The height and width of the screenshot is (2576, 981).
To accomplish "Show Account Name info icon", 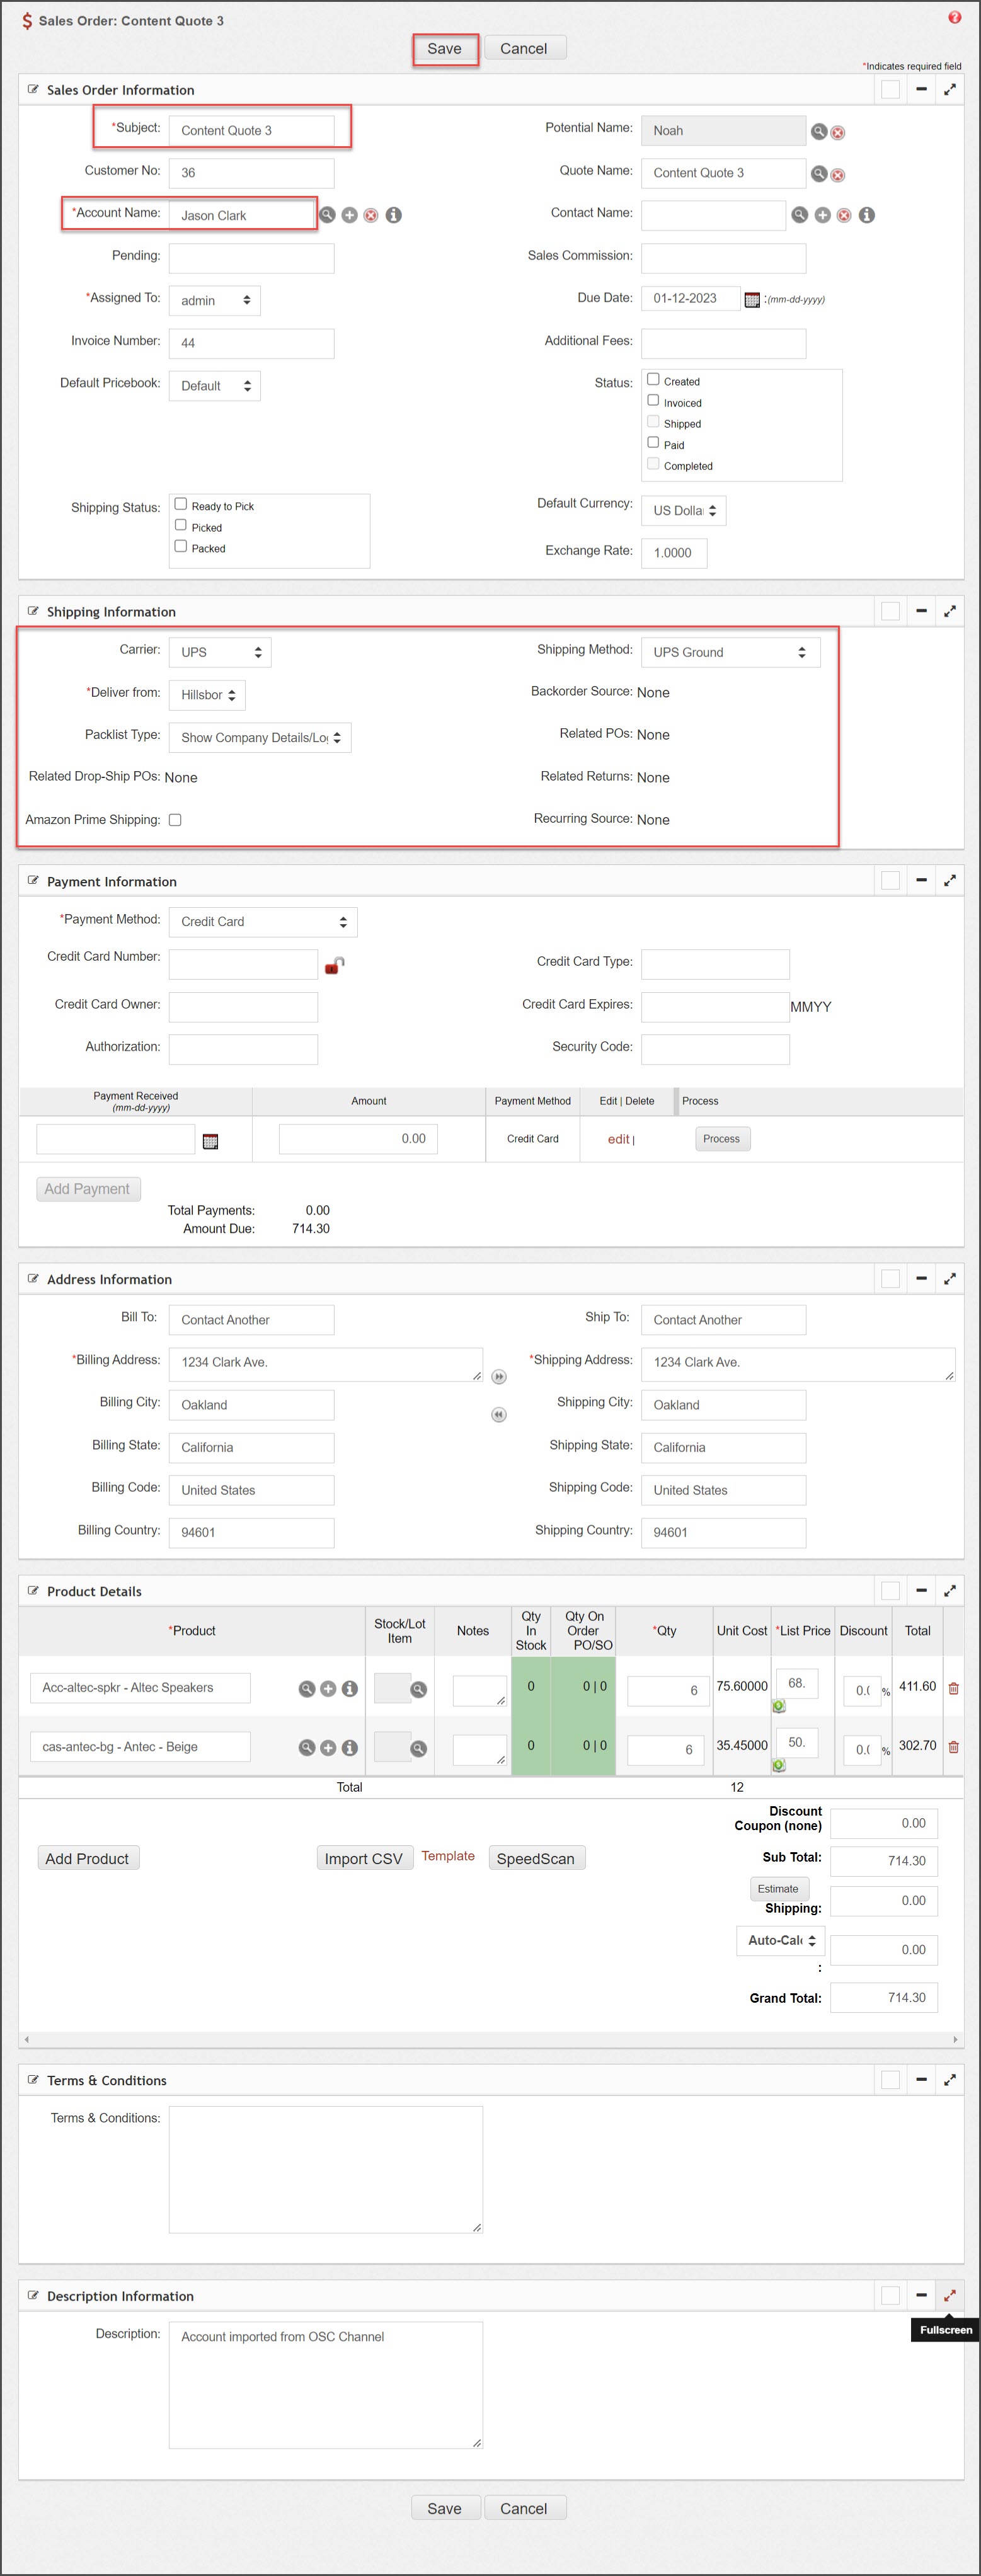I will (394, 215).
